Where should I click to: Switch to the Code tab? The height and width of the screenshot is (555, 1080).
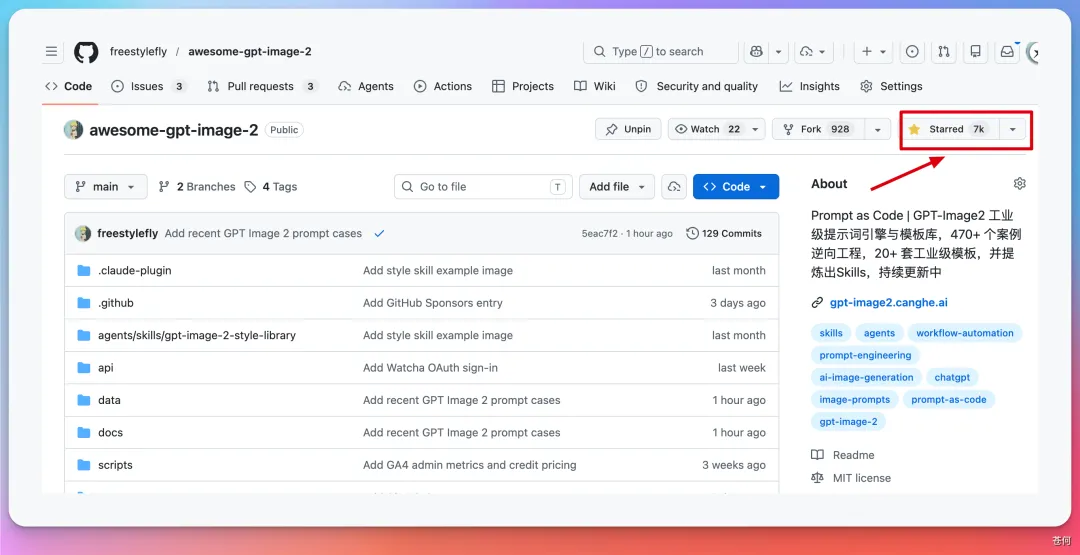pos(68,86)
